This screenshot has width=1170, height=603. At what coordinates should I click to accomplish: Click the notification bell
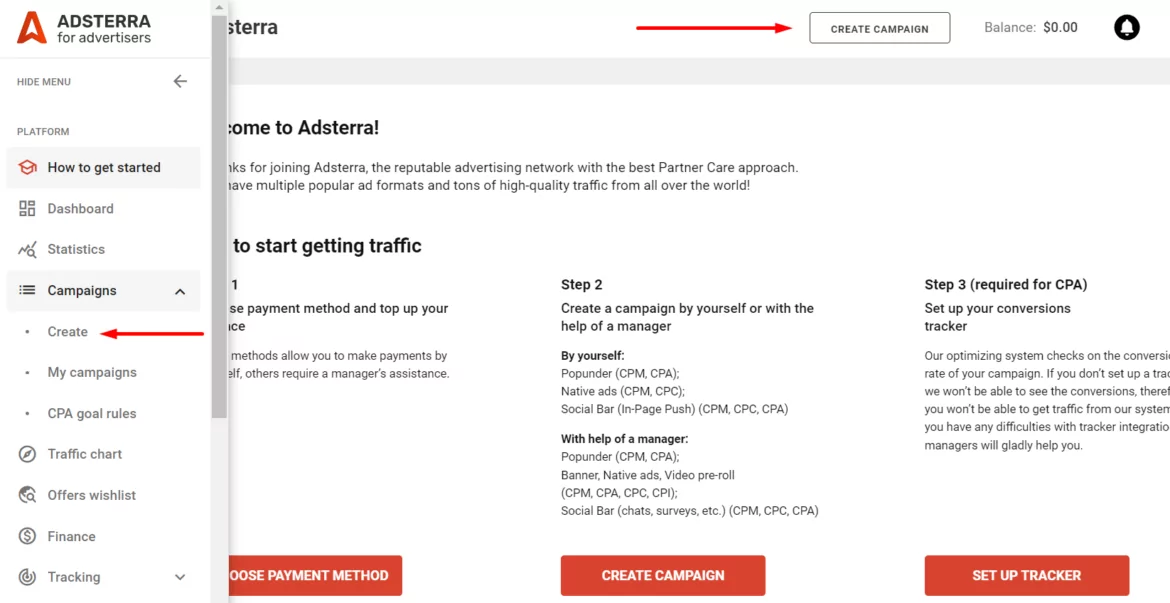tap(1127, 27)
